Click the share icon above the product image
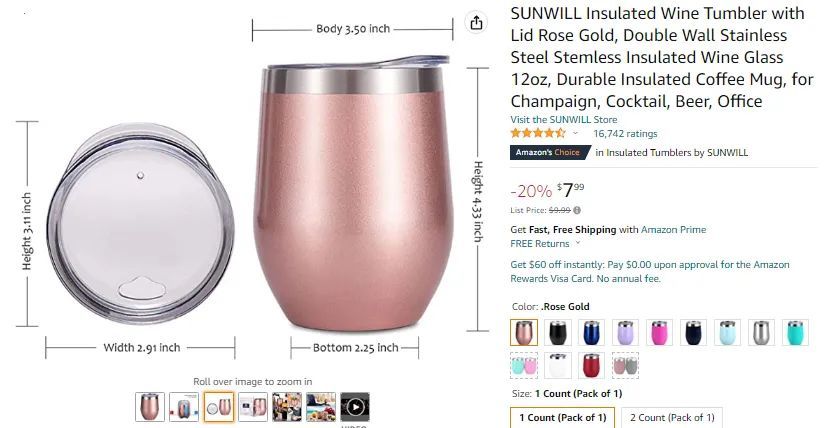The width and height of the screenshot is (824, 428). point(476,23)
